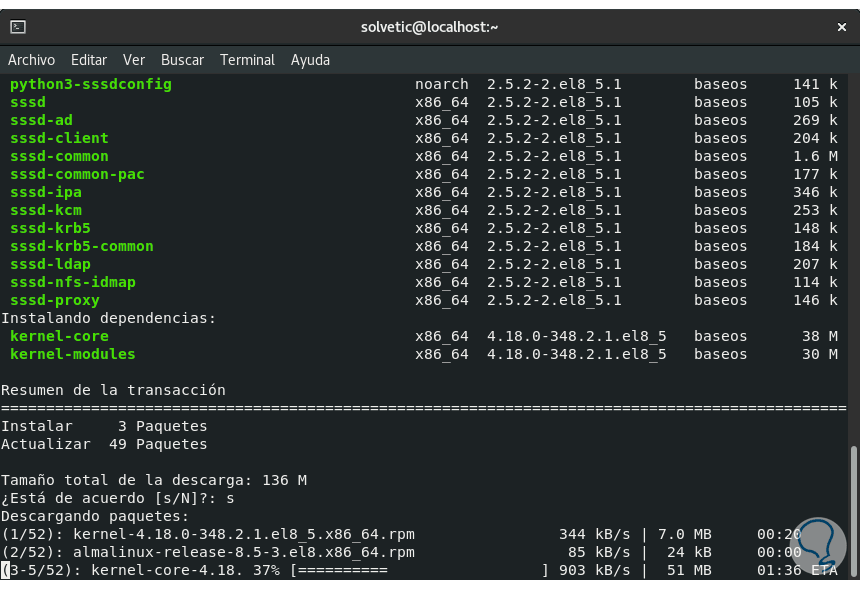Select the Ver menu

tap(134, 60)
